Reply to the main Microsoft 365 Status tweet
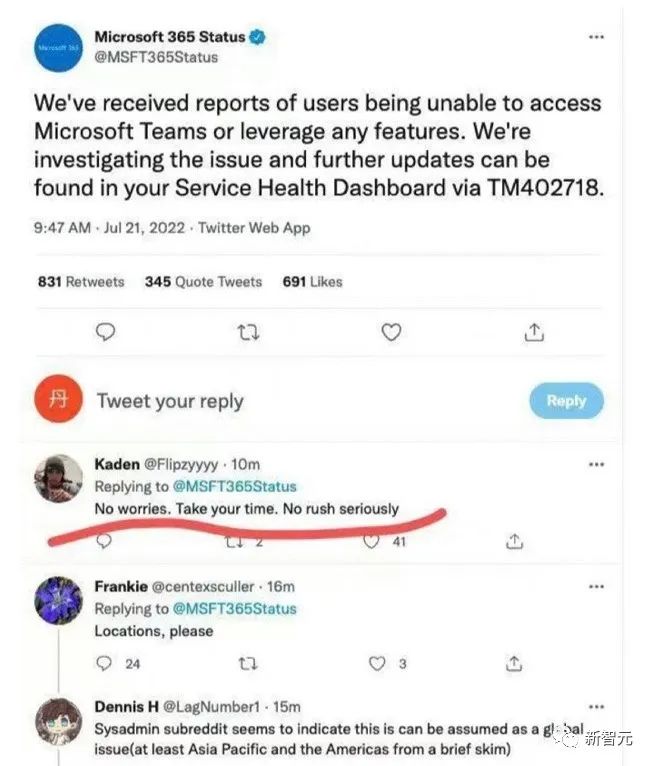653x766 pixels. (x=105, y=332)
